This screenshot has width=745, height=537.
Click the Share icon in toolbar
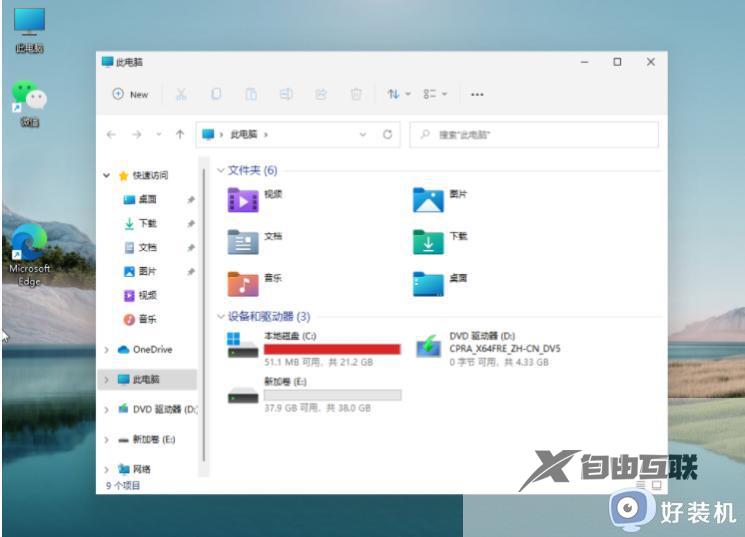click(321, 94)
